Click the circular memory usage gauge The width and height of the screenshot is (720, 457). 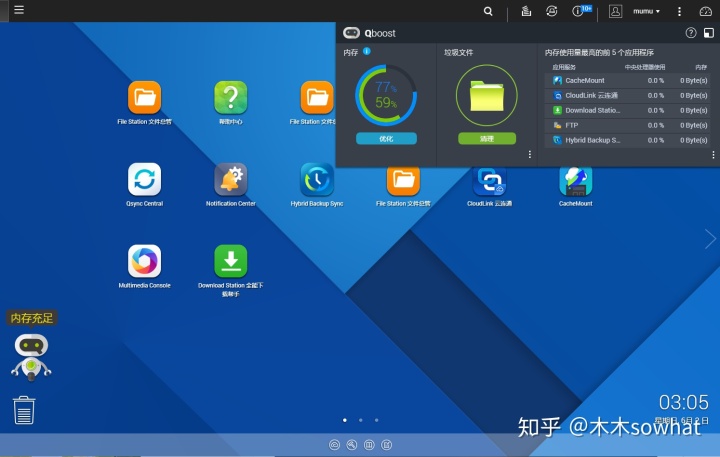[386, 95]
